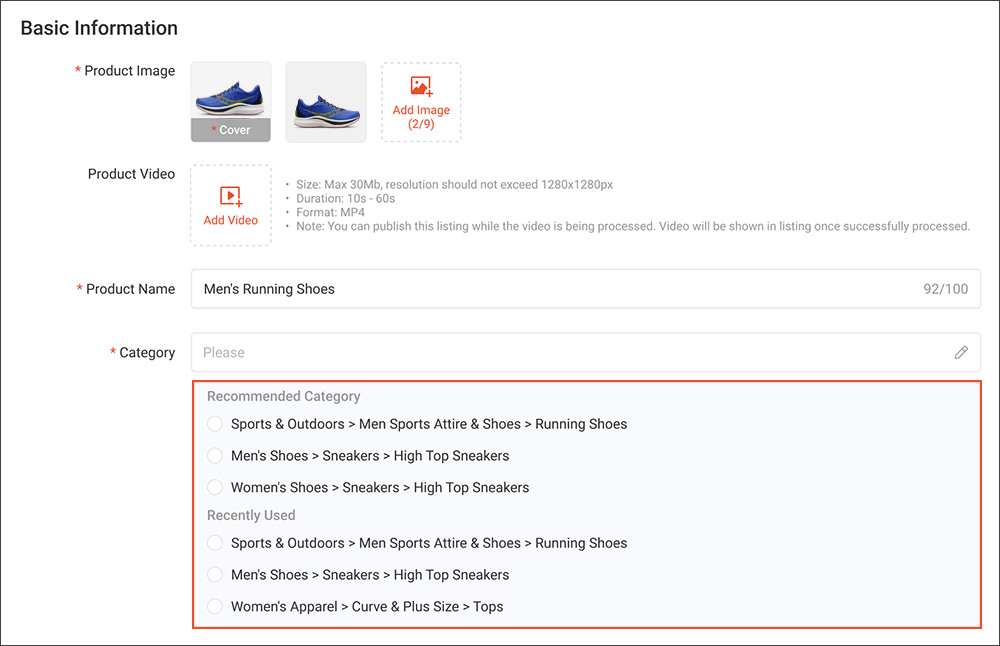This screenshot has width=1000, height=646.
Task: Click the Cover badge on first product image
Action: [230, 129]
